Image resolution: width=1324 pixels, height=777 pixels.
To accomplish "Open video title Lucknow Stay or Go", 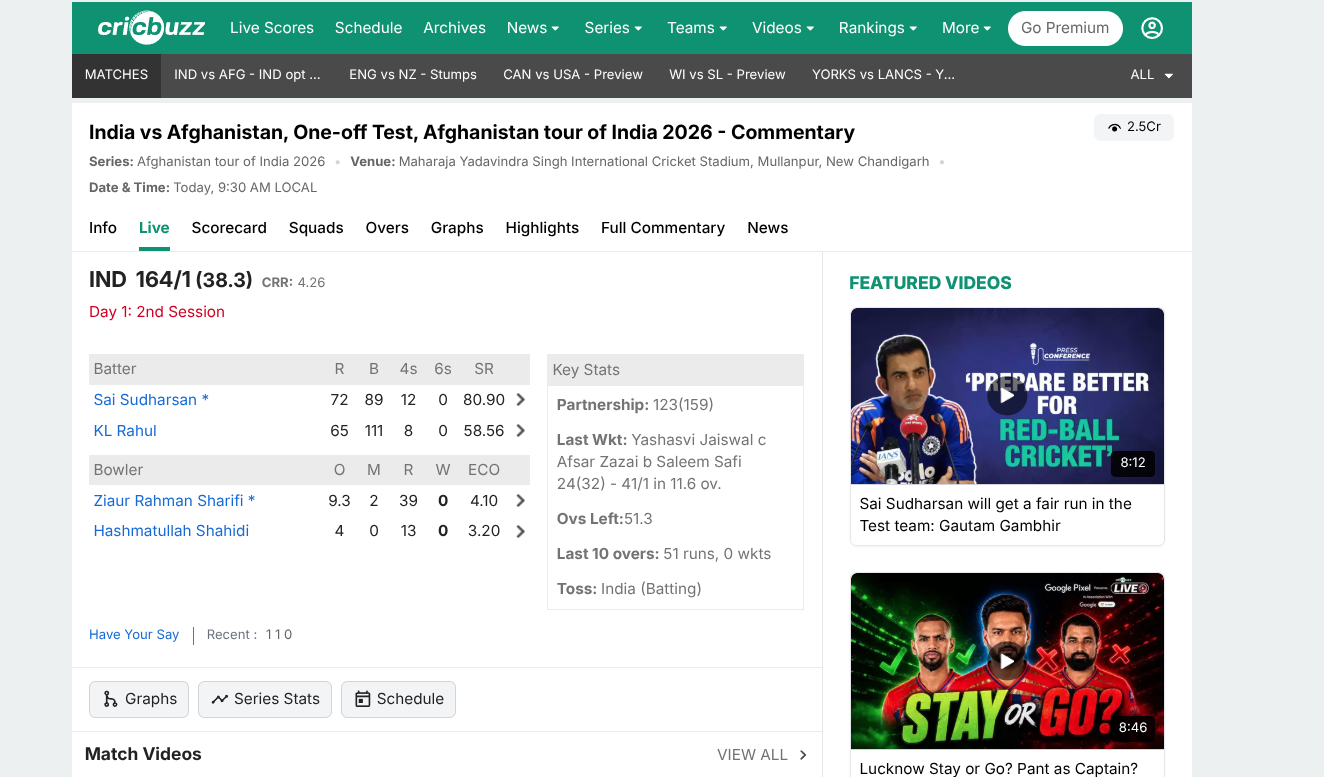I will coord(999,769).
